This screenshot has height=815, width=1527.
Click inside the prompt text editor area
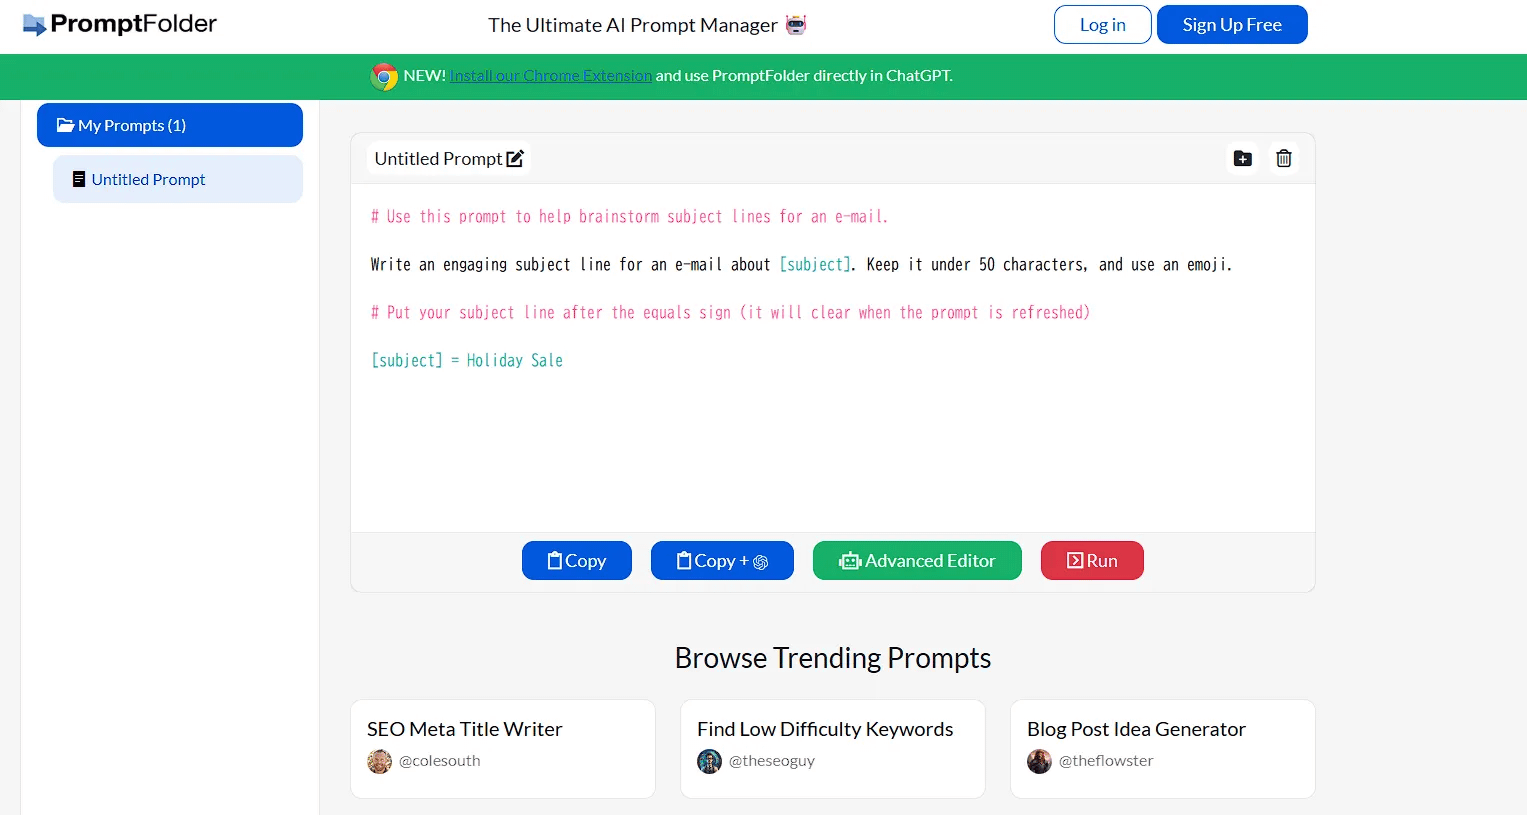coord(832,440)
